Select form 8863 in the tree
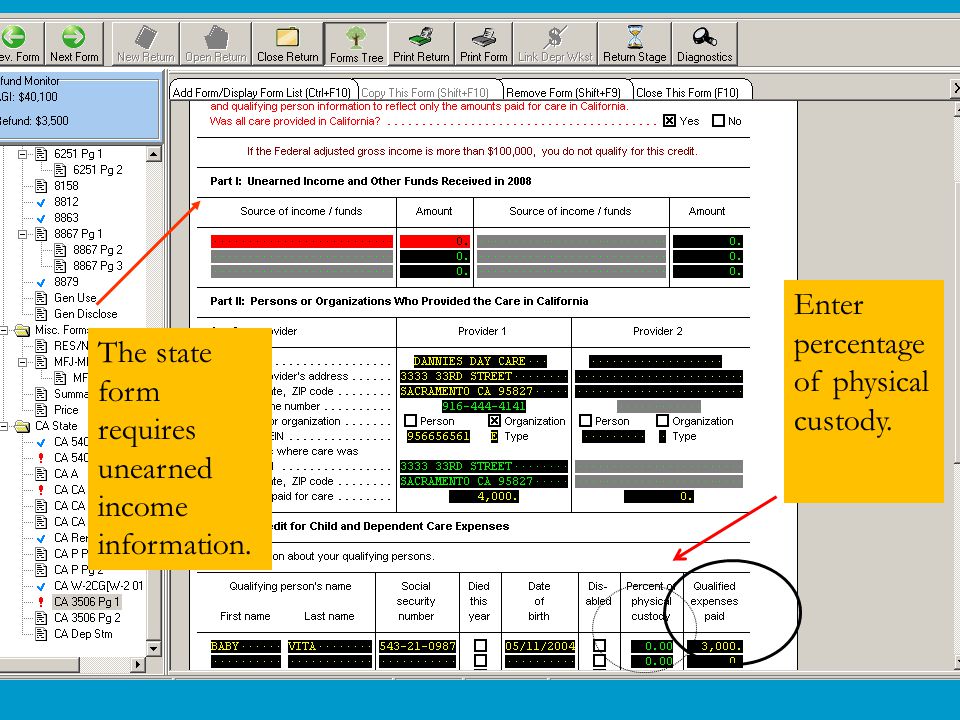The height and width of the screenshot is (720, 960). click(66, 217)
